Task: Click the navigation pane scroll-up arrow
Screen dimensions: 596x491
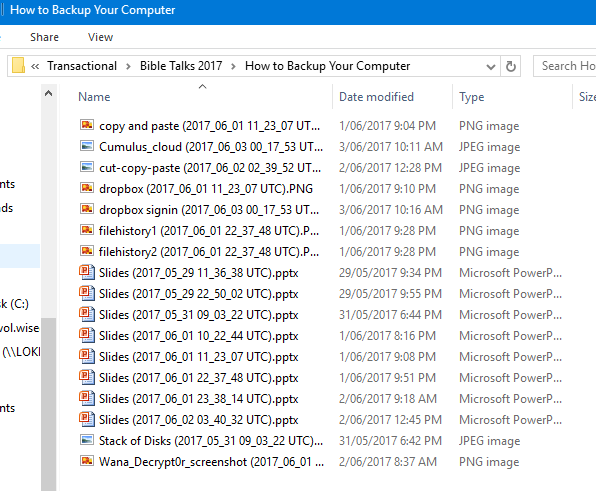Action: point(49,93)
